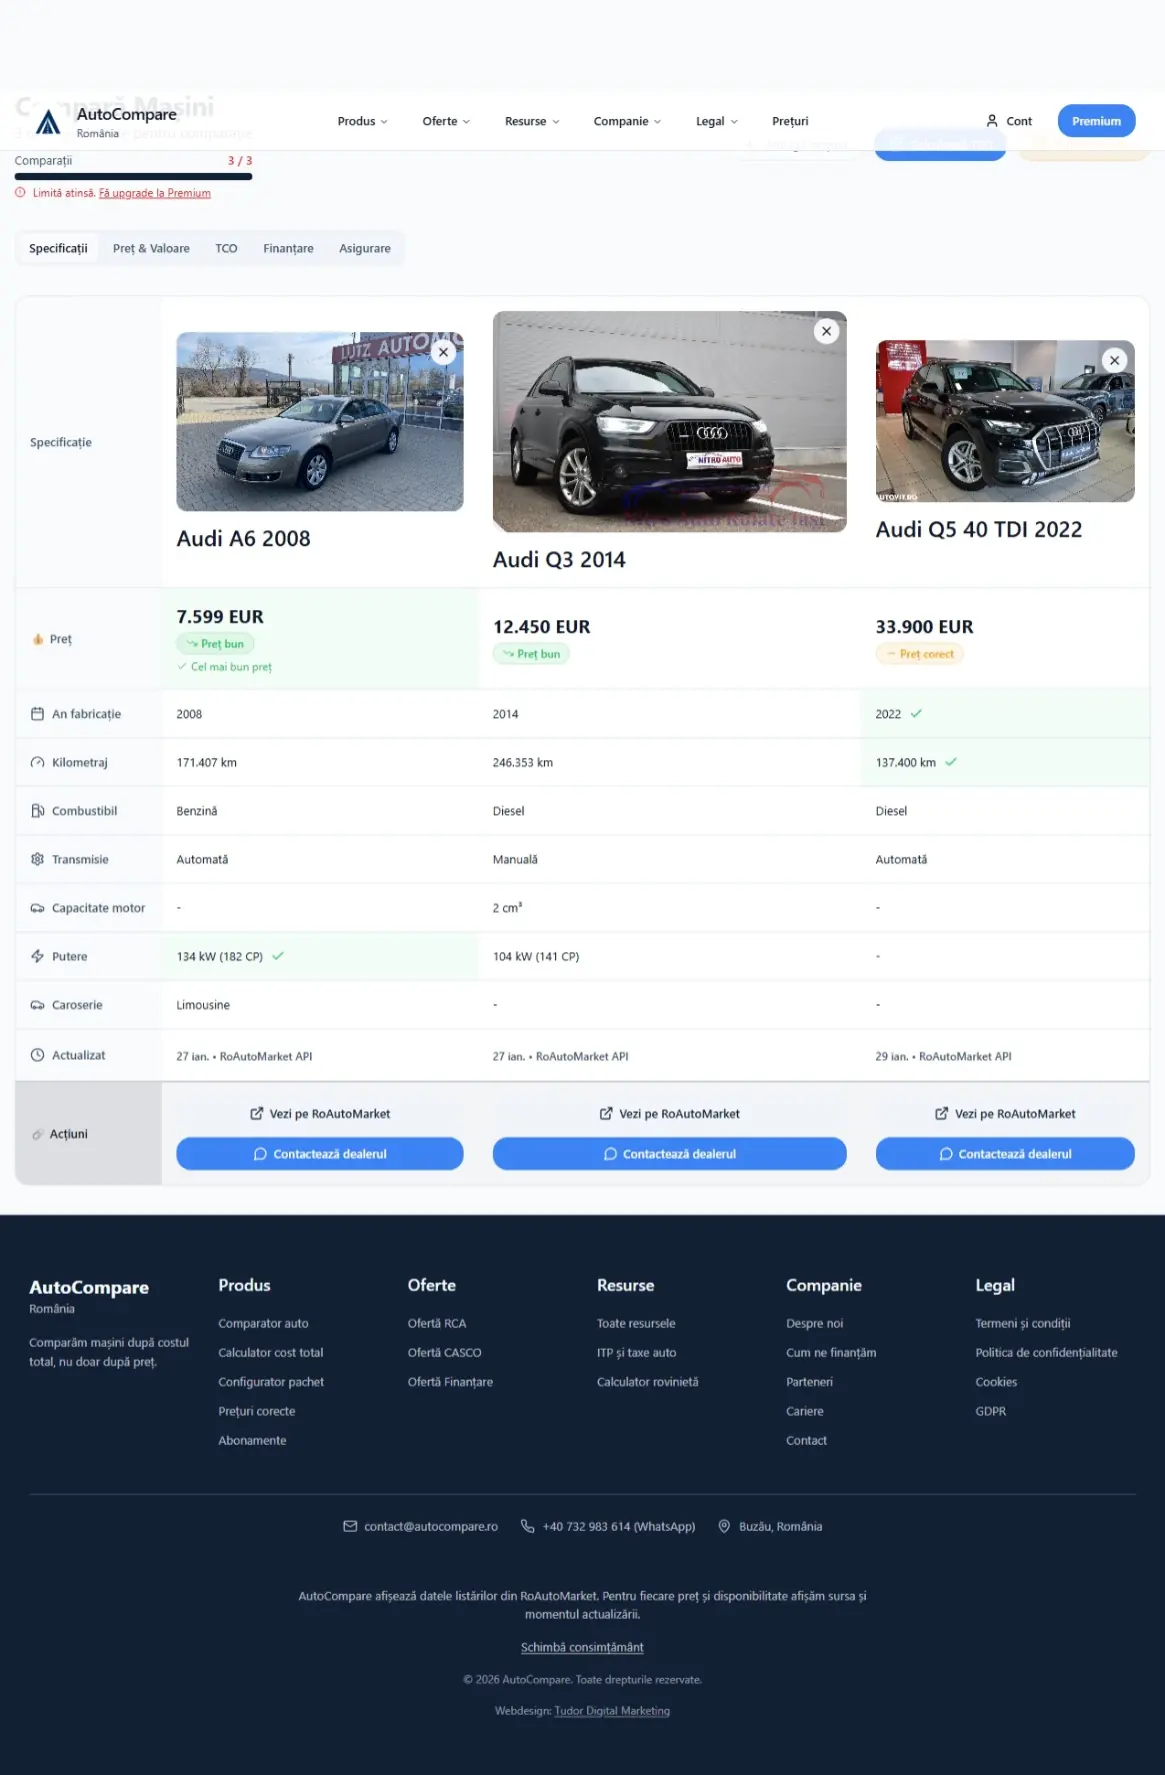The height and width of the screenshot is (1775, 1165).
Task: Open the Audi Q5 40 TDI 2022 photo
Action: click(x=1005, y=421)
